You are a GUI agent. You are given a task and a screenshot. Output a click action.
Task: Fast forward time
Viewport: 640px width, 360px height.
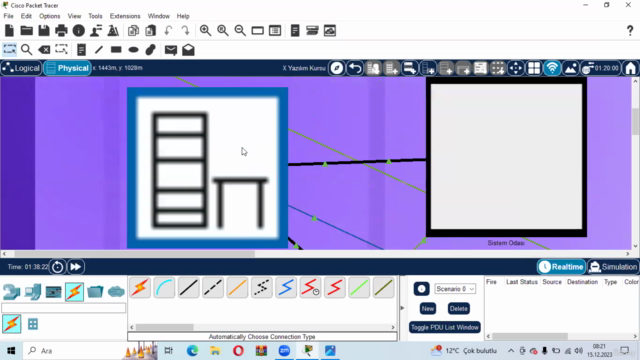point(76,267)
